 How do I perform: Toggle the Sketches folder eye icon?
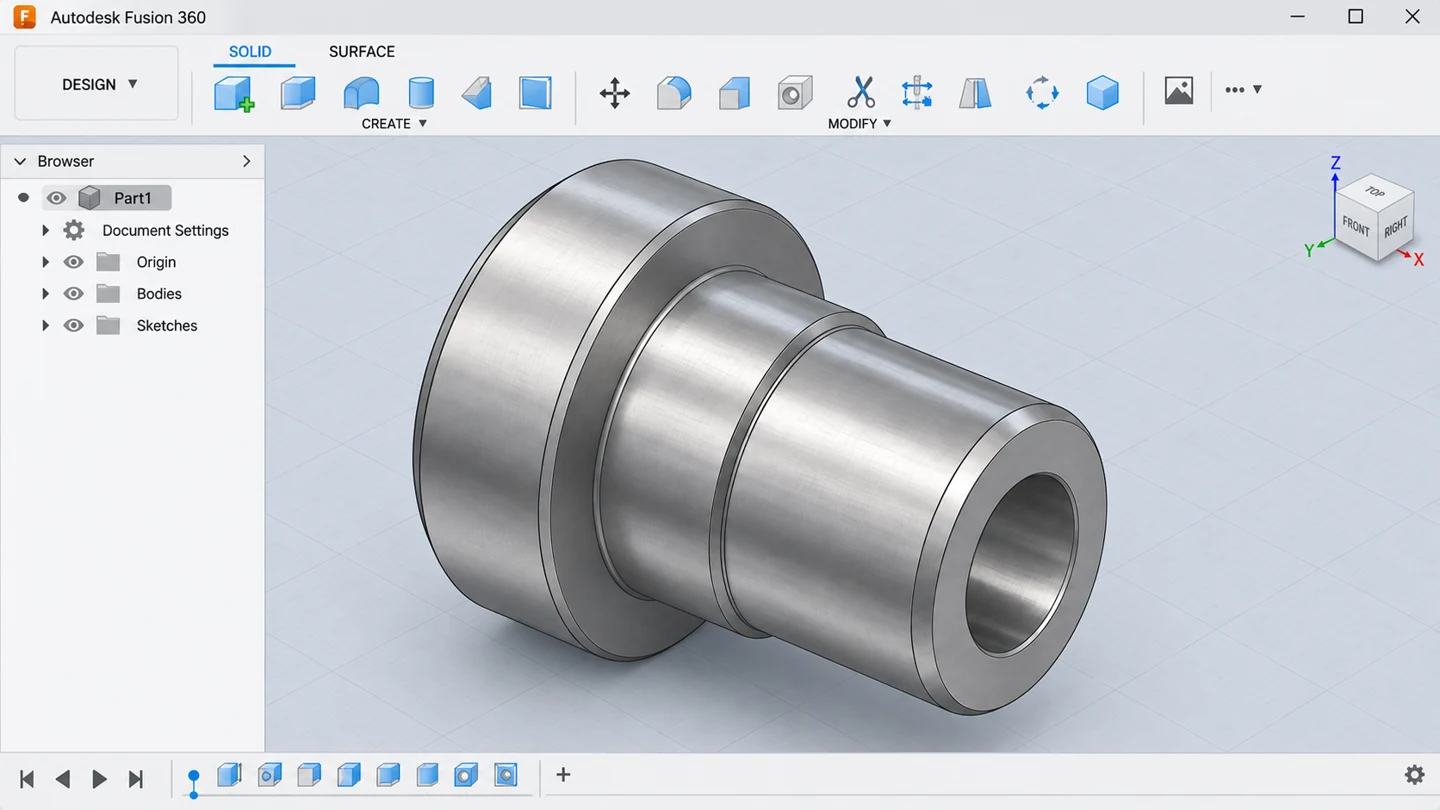[73, 326]
